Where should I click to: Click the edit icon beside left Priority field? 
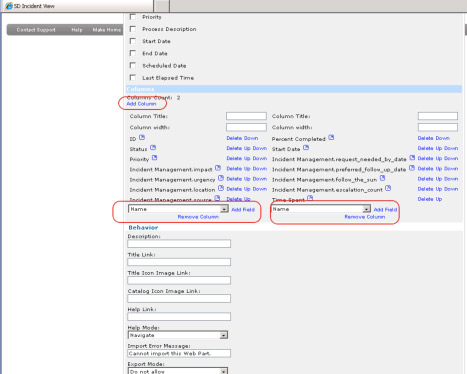point(154,158)
